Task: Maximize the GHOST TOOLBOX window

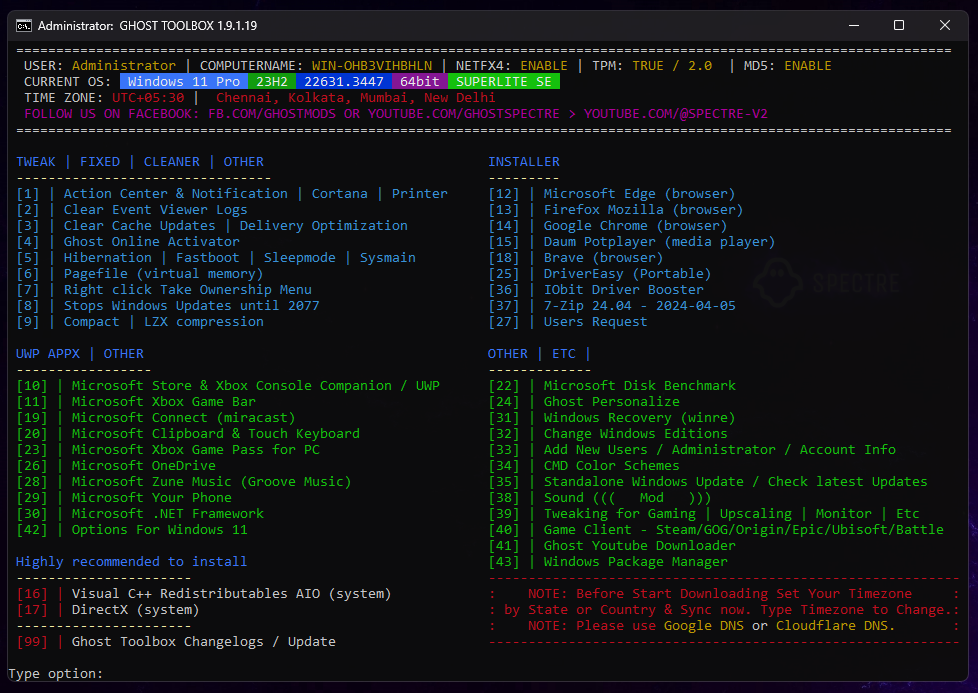Action: (x=899, y=26)
